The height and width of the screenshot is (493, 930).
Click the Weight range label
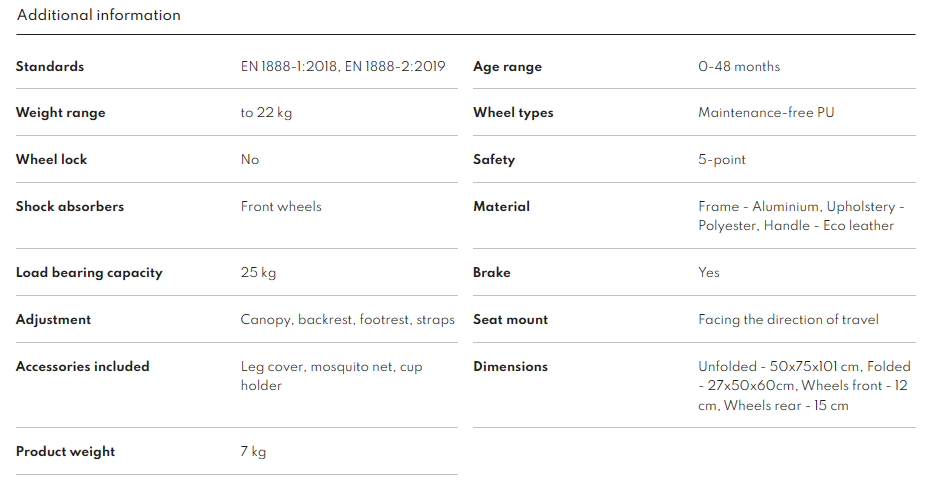click(x=60, y=113)
